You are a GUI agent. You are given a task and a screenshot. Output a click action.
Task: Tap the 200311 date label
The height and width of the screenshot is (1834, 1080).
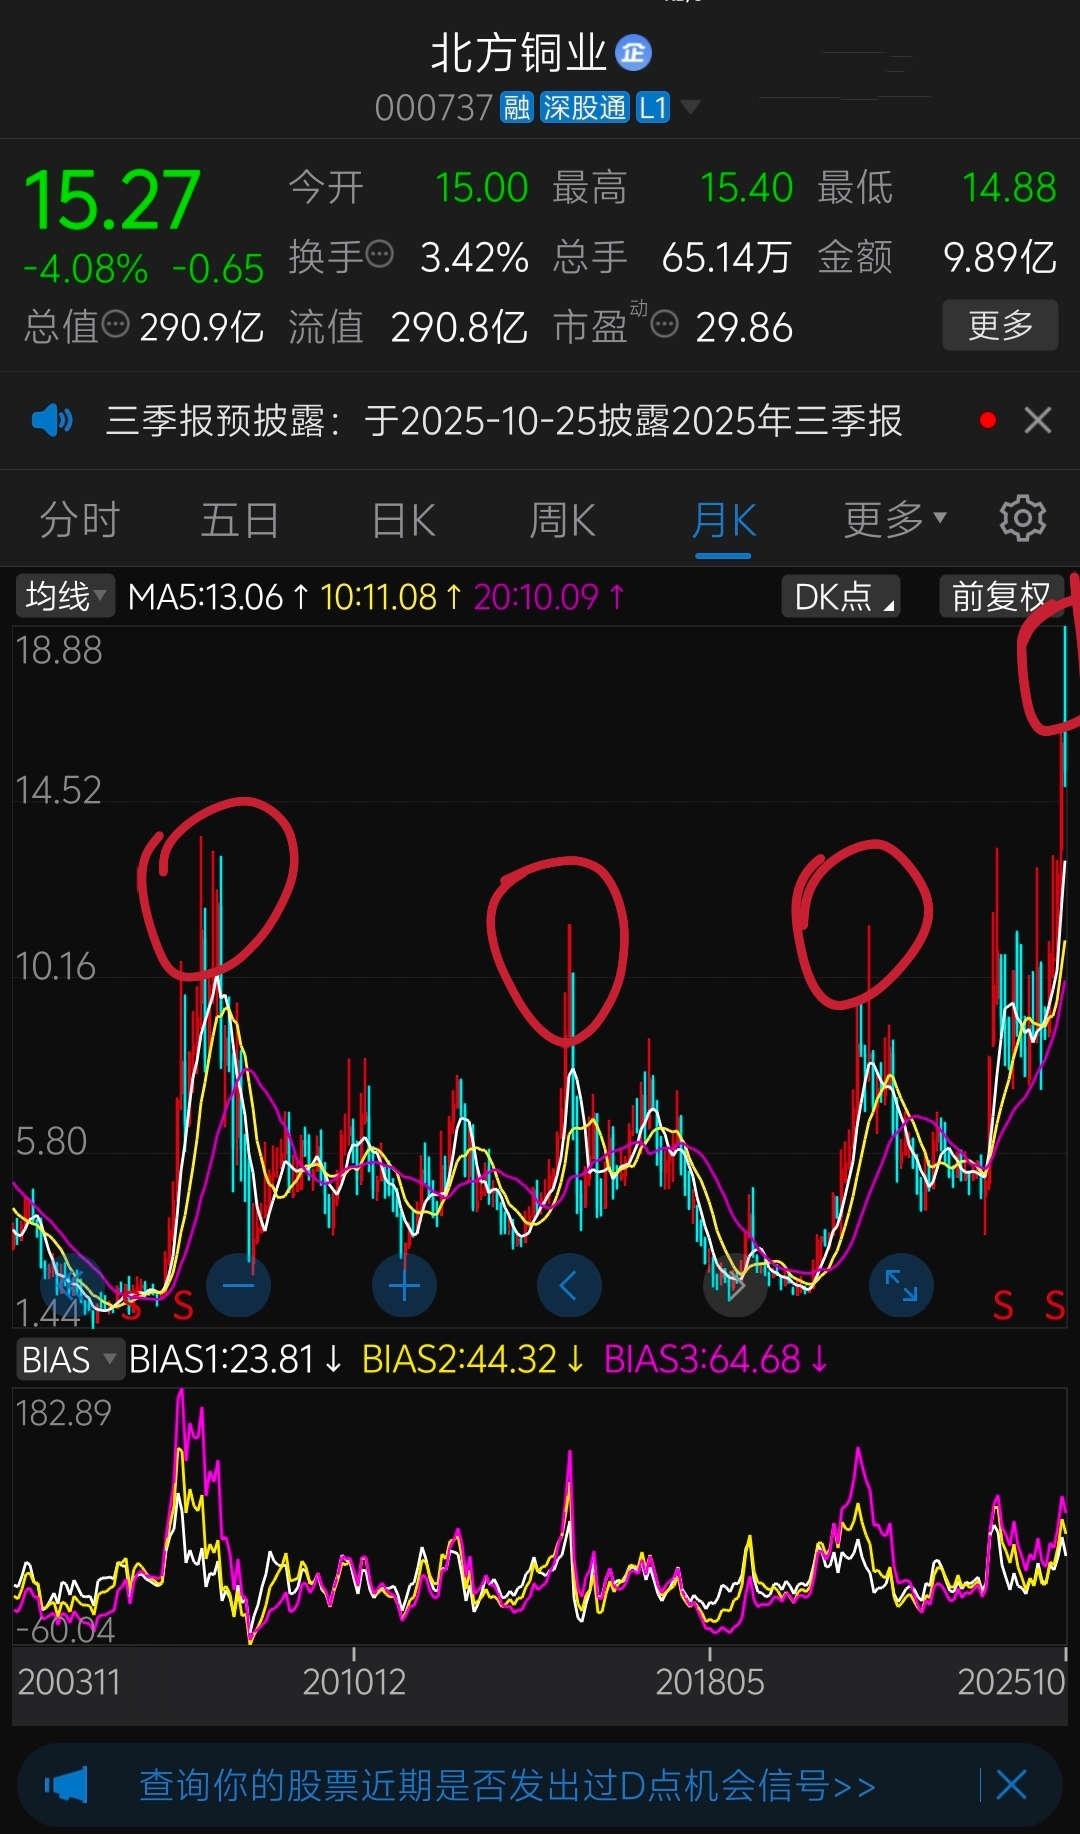coord(69,1682)
